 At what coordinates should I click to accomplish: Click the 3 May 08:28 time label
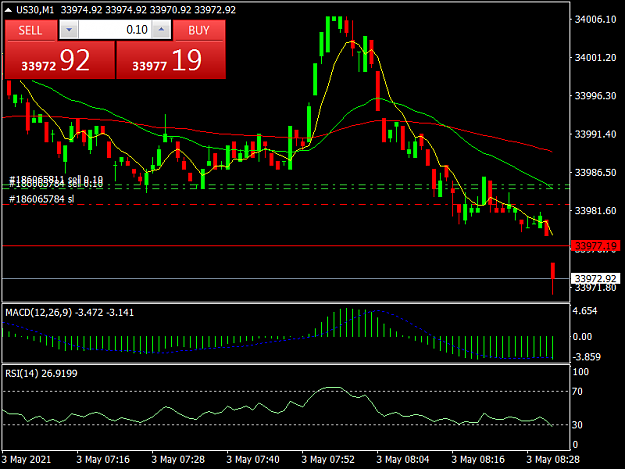coord(553,459)
